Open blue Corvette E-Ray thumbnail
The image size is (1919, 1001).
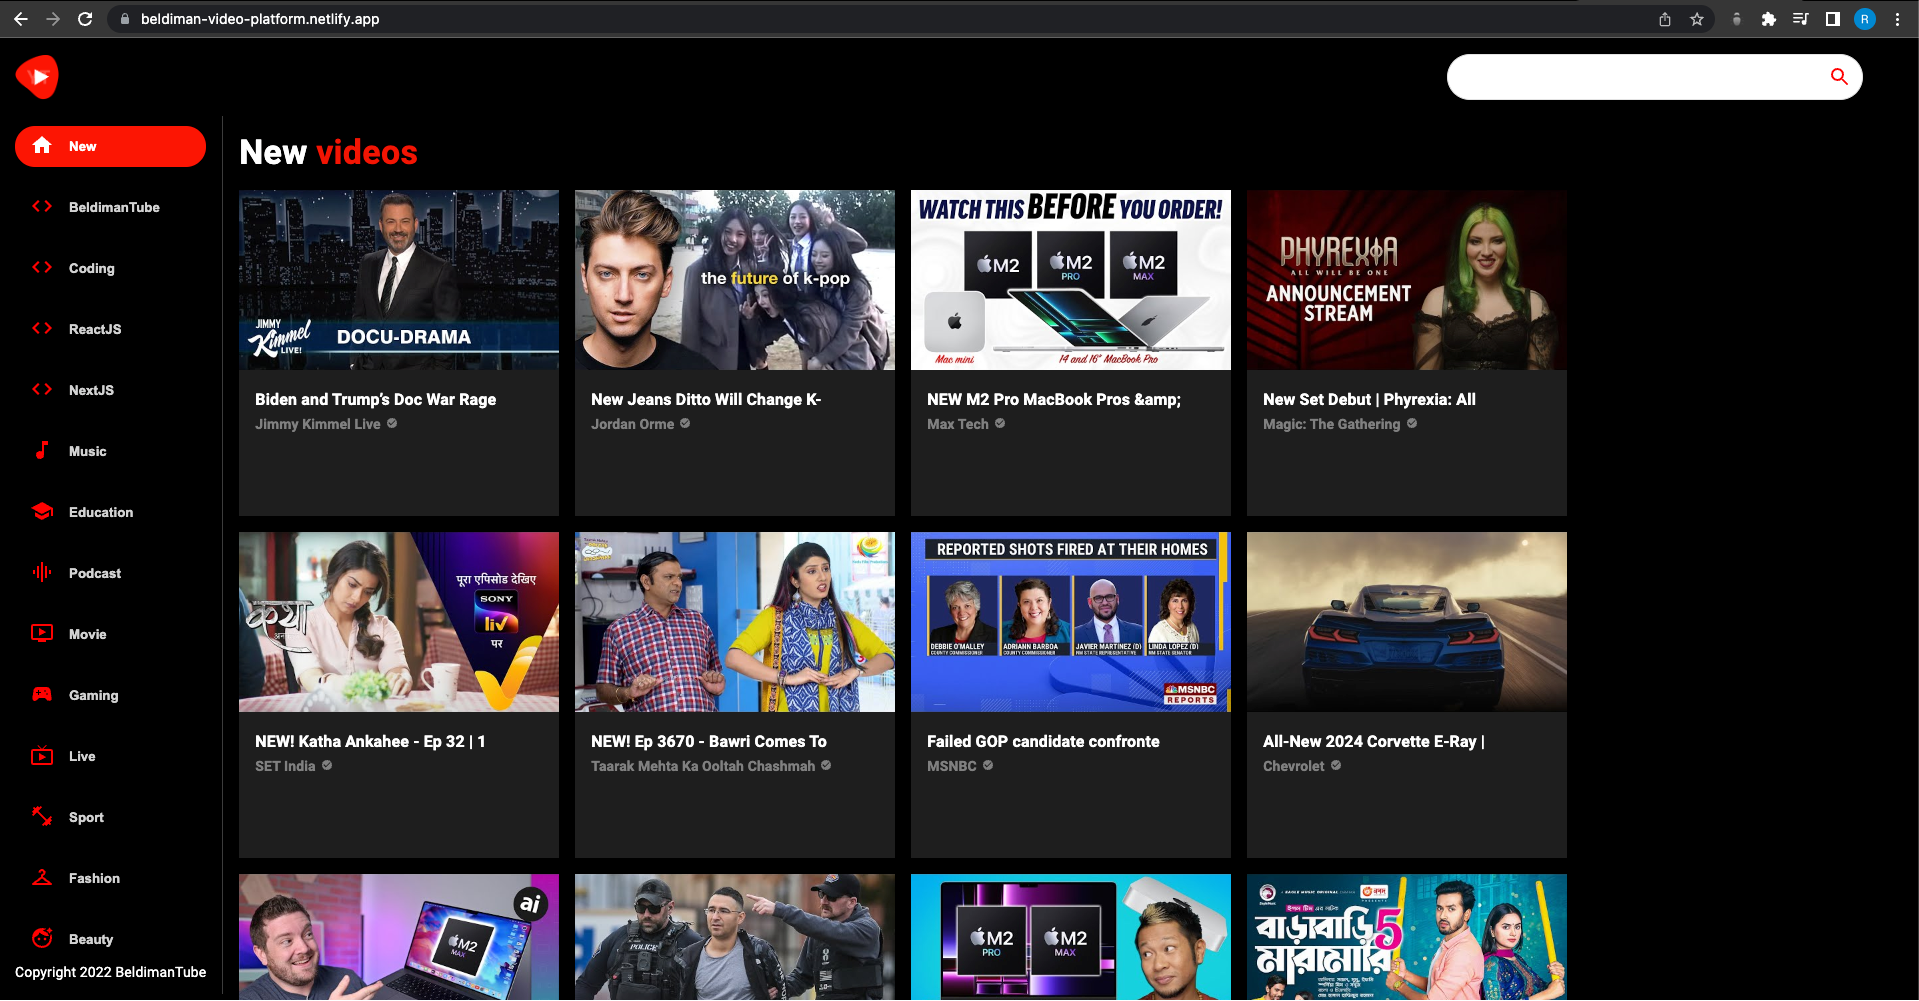1407,622
